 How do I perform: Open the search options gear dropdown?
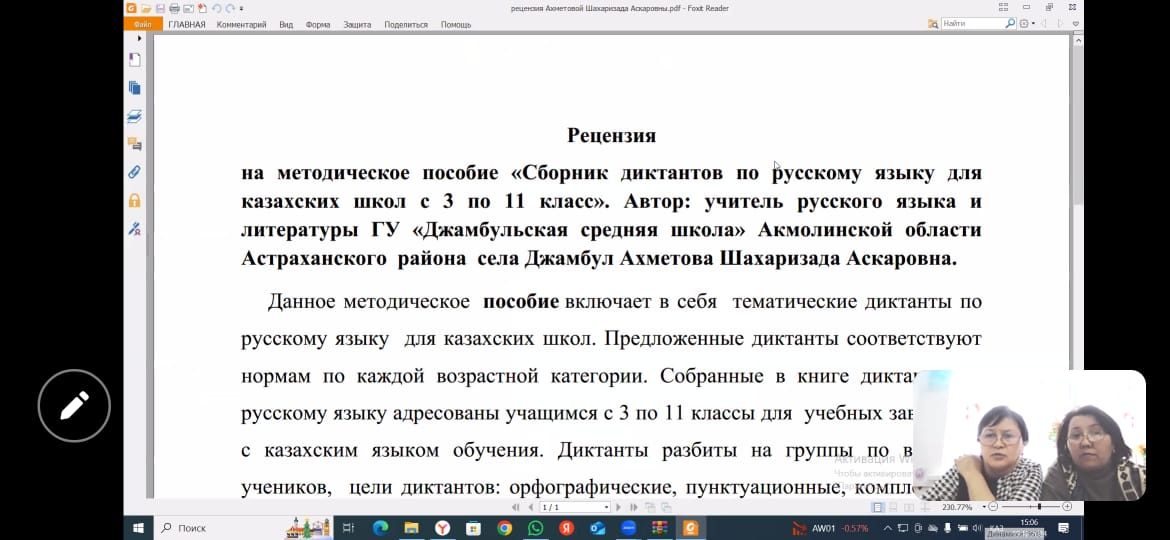point(1027,24)
